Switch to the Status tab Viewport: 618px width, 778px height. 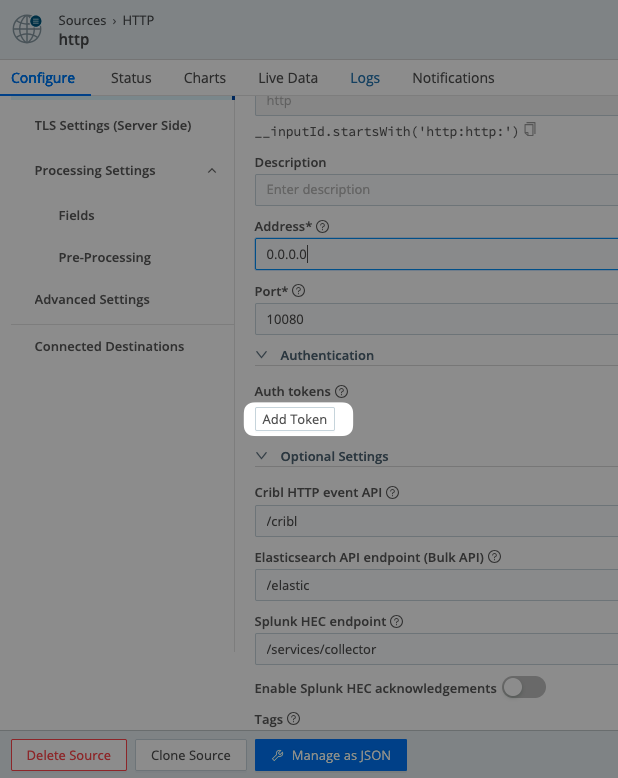tap(131, 78)
